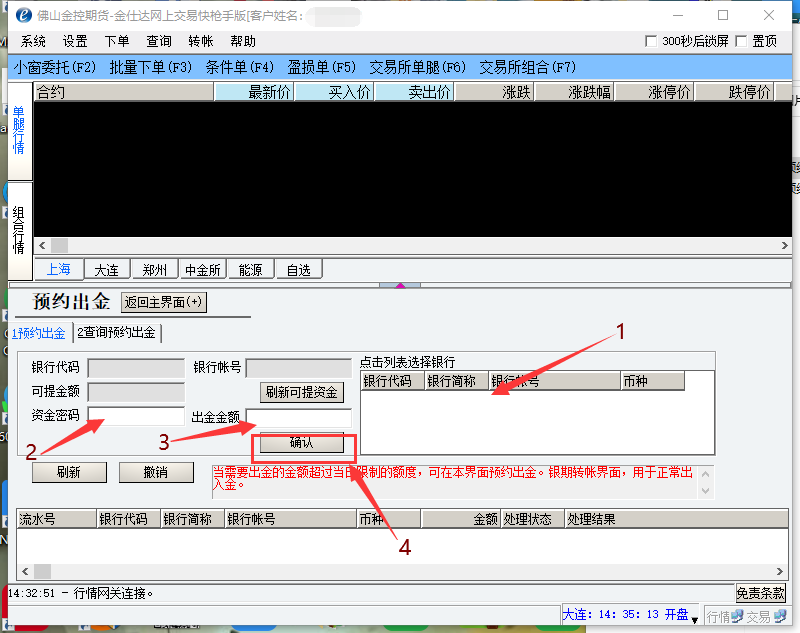
Task: Switch to the 1预约出金 tab
Action: (39, 333)
